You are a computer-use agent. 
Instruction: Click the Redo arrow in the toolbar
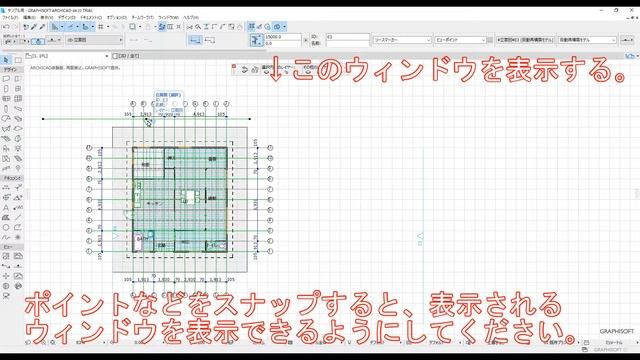[x=14, y=27]
